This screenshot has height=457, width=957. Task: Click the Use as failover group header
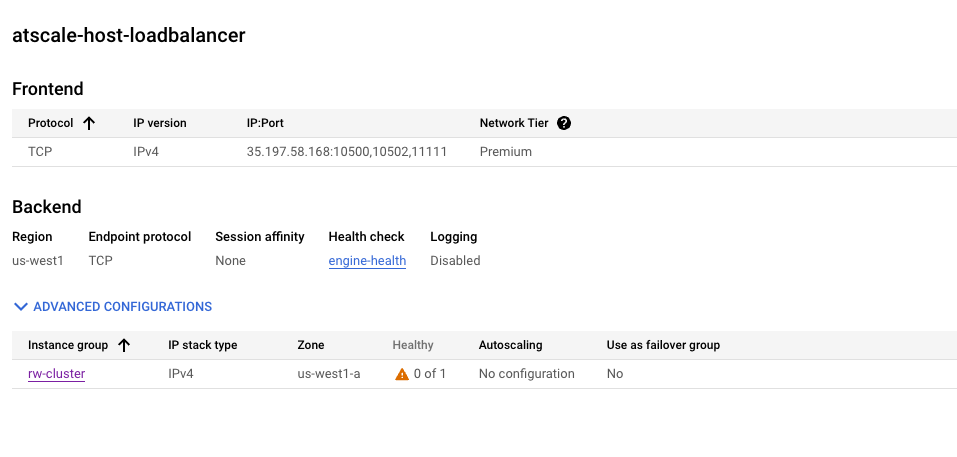(663, 345)
